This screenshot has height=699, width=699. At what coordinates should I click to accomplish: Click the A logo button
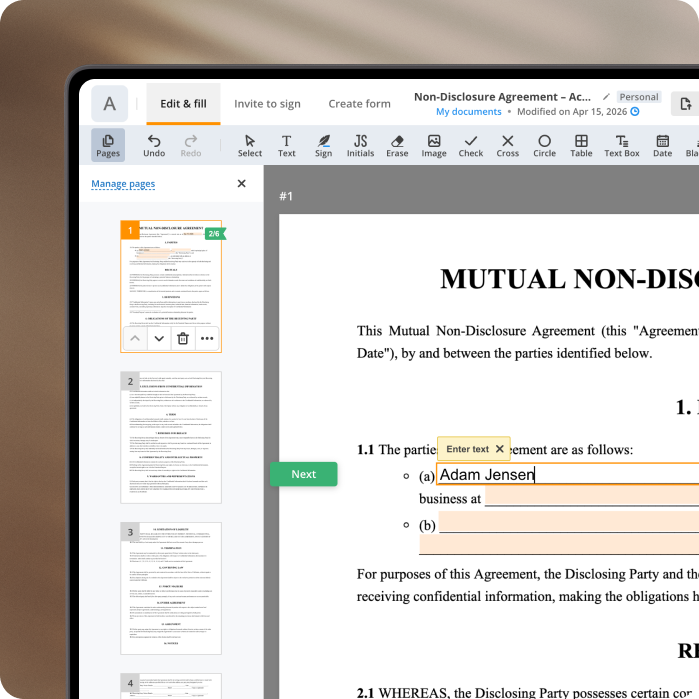(109, 104)
